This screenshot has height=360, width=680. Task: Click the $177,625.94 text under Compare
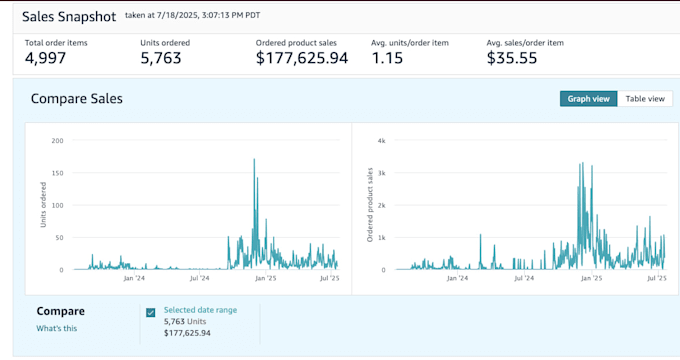pyautogui.click(x=187, y=333)
